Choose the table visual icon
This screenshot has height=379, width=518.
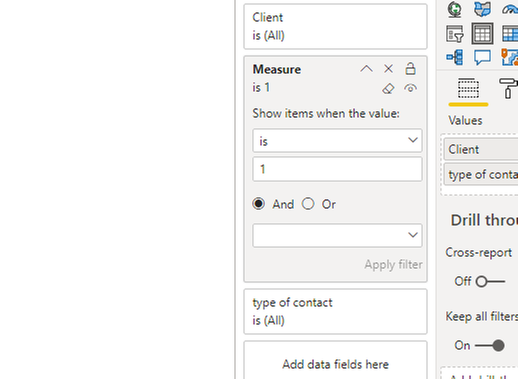coord(482,33)
